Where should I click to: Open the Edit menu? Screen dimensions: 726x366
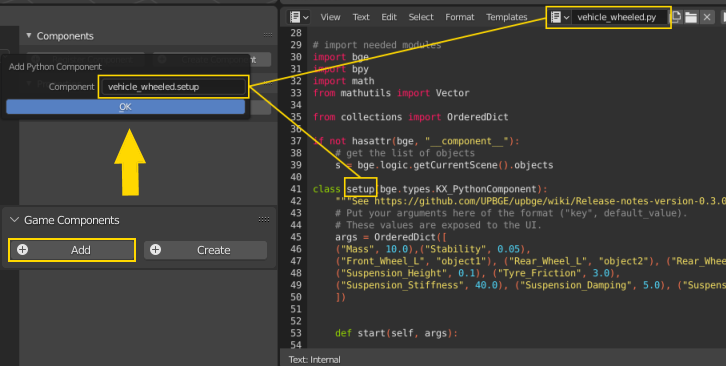click(389, 17)
